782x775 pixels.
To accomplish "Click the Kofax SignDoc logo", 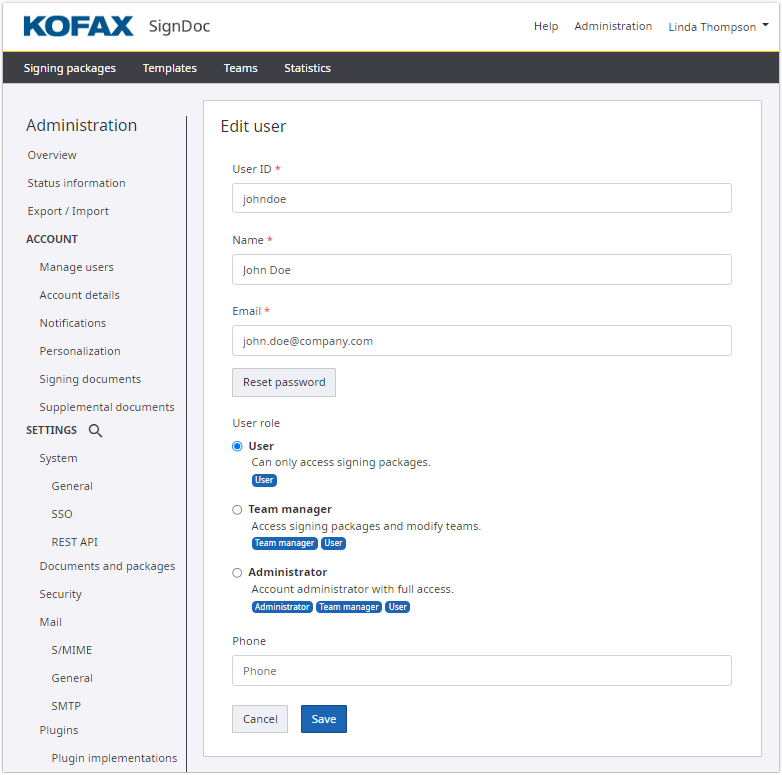I will 116,26.
